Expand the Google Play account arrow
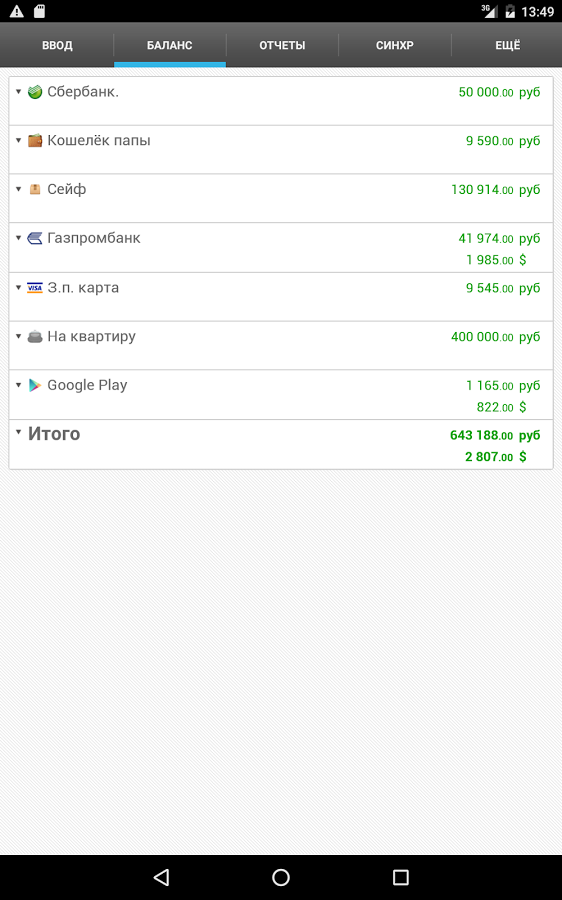The height and width of the screenshot is (900, 562). 18,385
